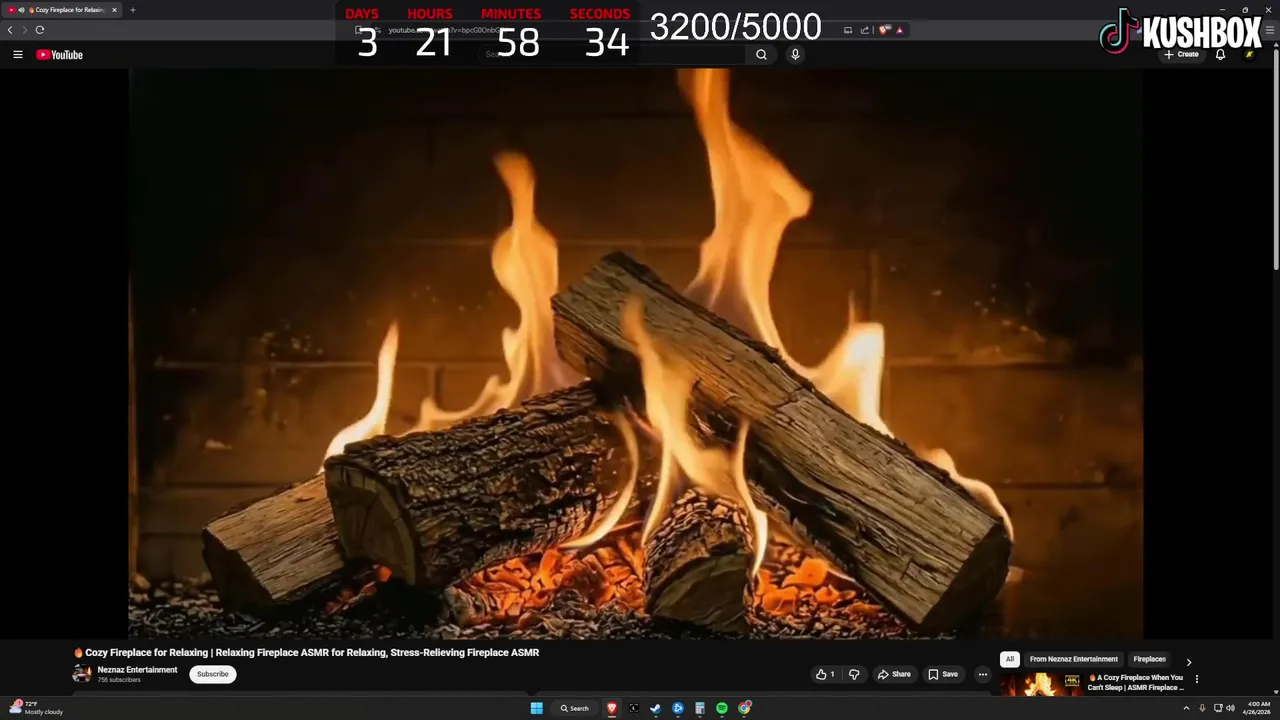Go forward with the browser forward arrow
1280x720 pixels.
pyautogui.click(x=25, y=30)
